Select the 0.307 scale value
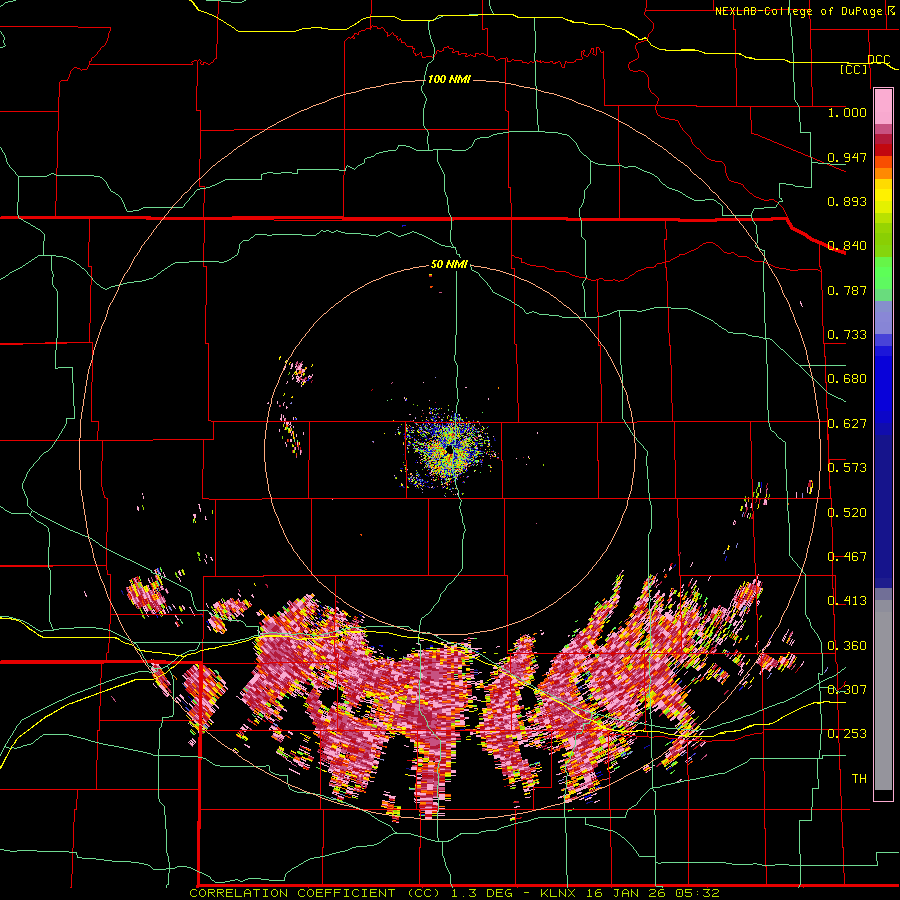The width and height of the screenshot is (900, 900). 847,690
